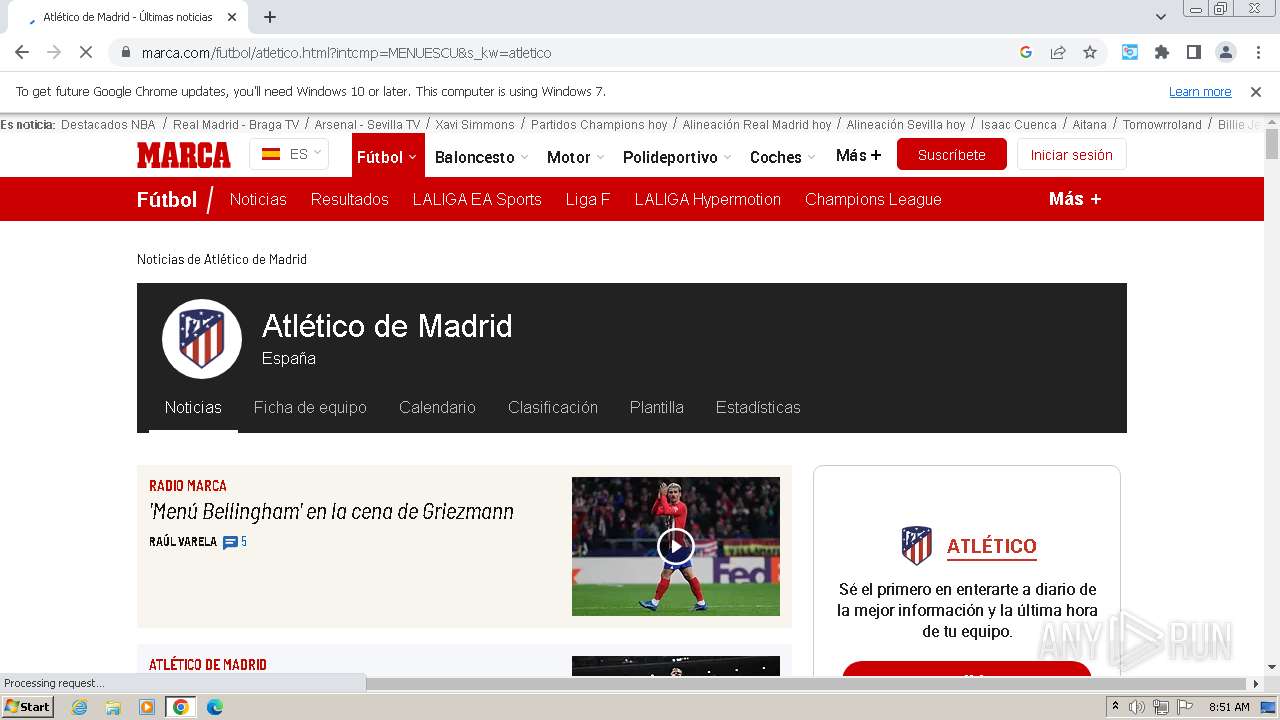Share this page via the share icon

(x=1058, y=52)
